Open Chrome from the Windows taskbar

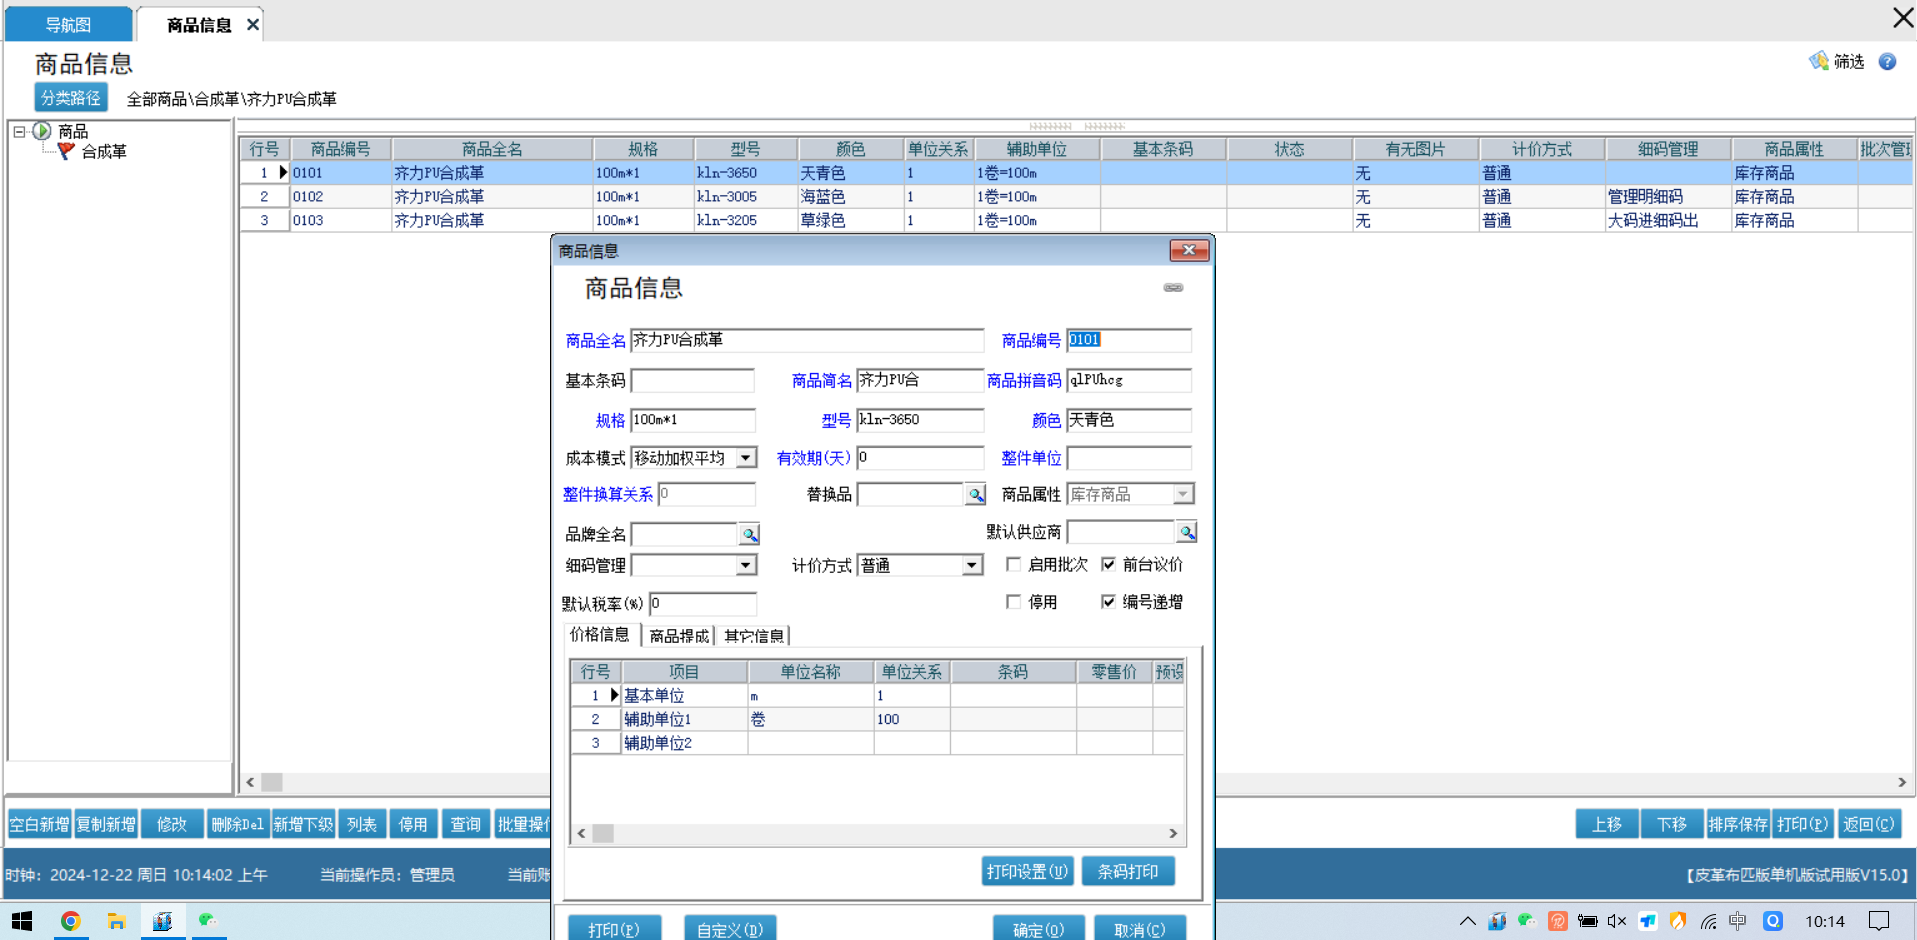[x=70, y=921]
